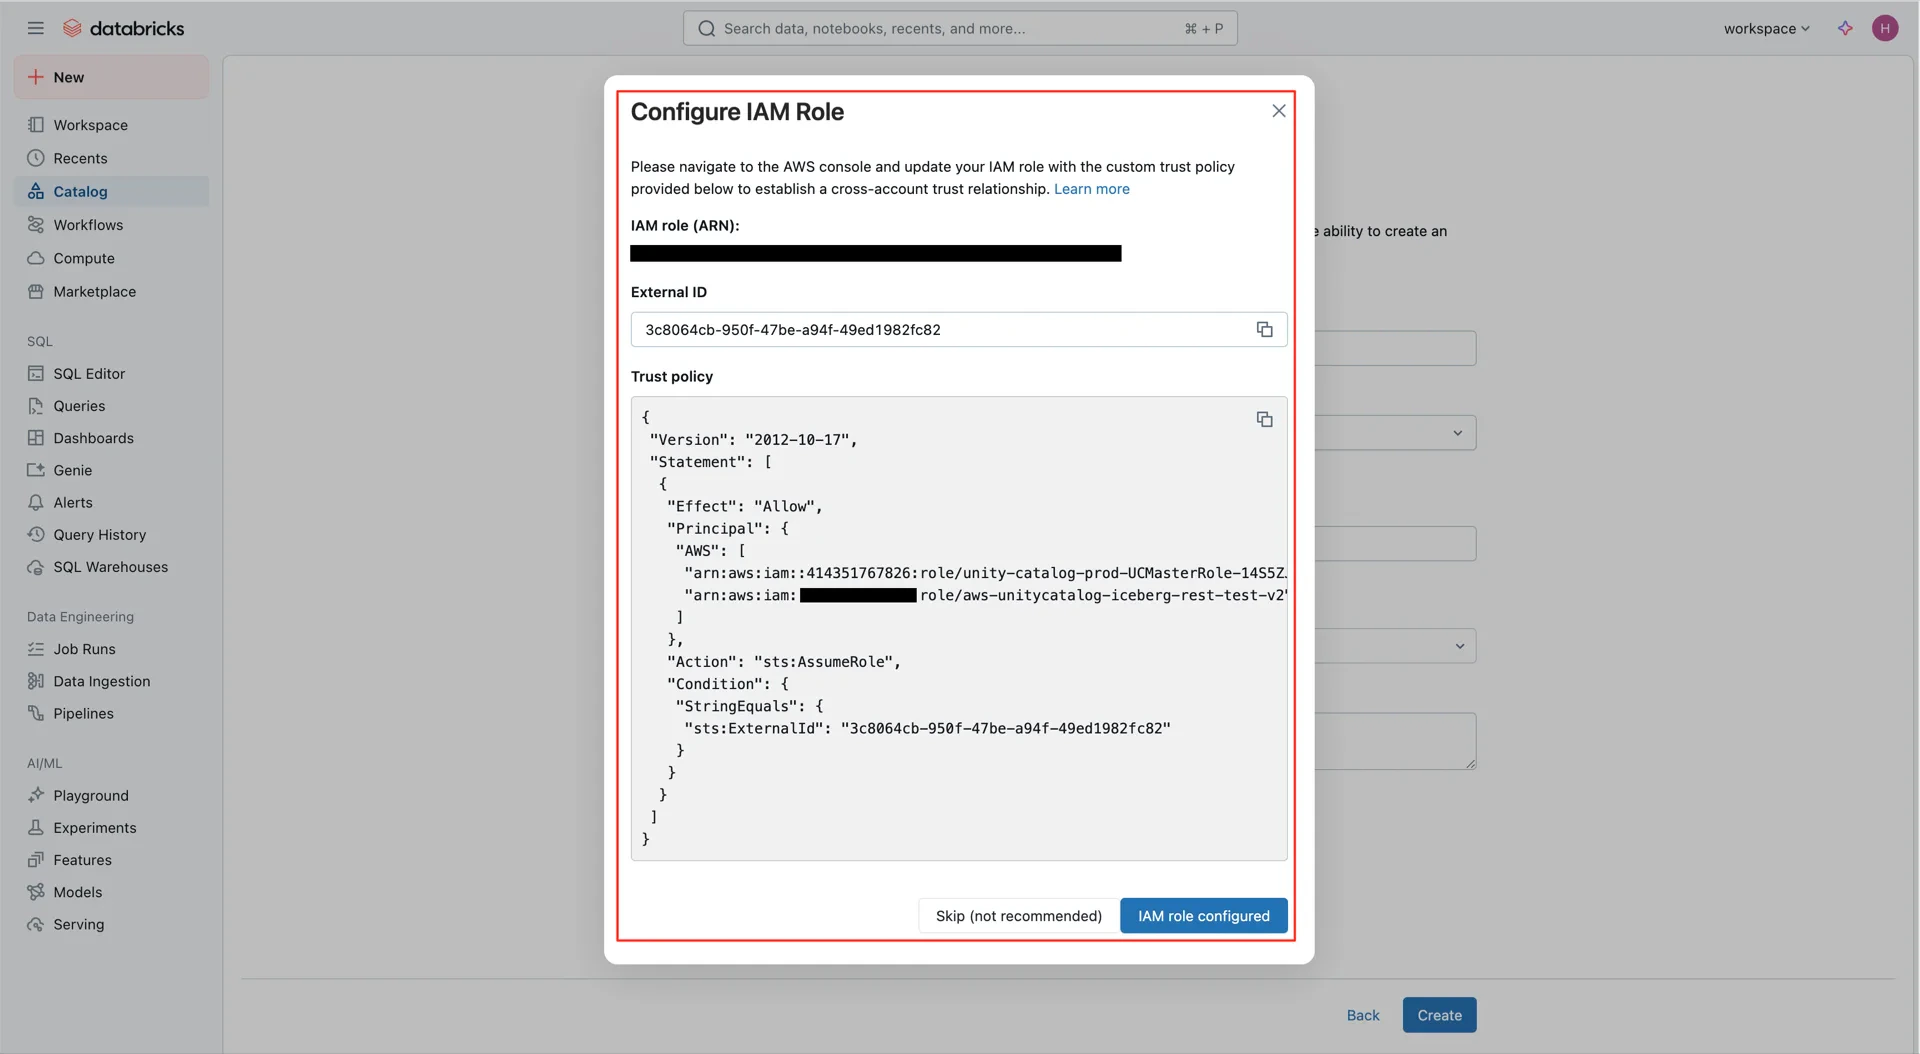Screen dimensions: 1920x1054
Task: Click the Workflows icon
Action: (x=36, y=225)
